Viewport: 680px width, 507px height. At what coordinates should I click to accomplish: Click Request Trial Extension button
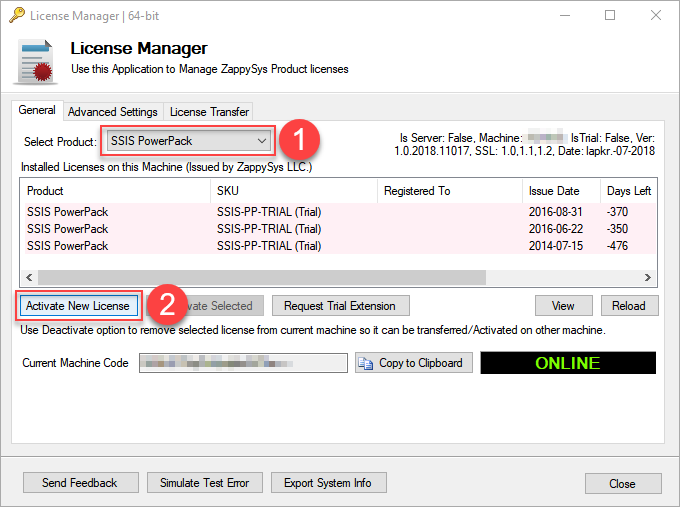[340, 306]
